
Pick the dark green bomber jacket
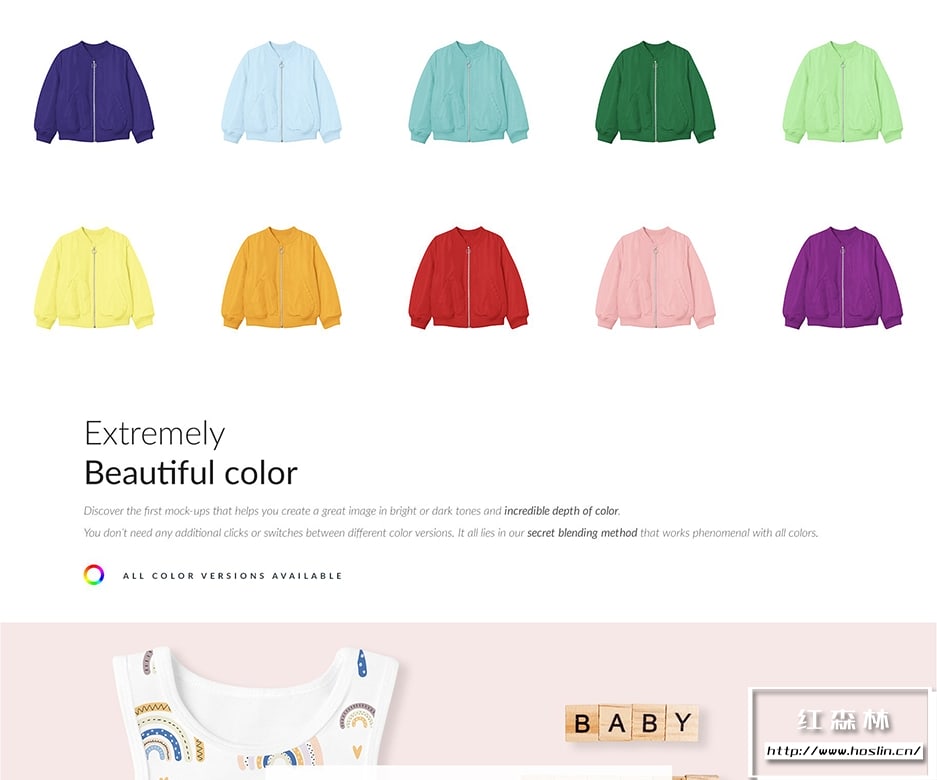pos(656,92)
